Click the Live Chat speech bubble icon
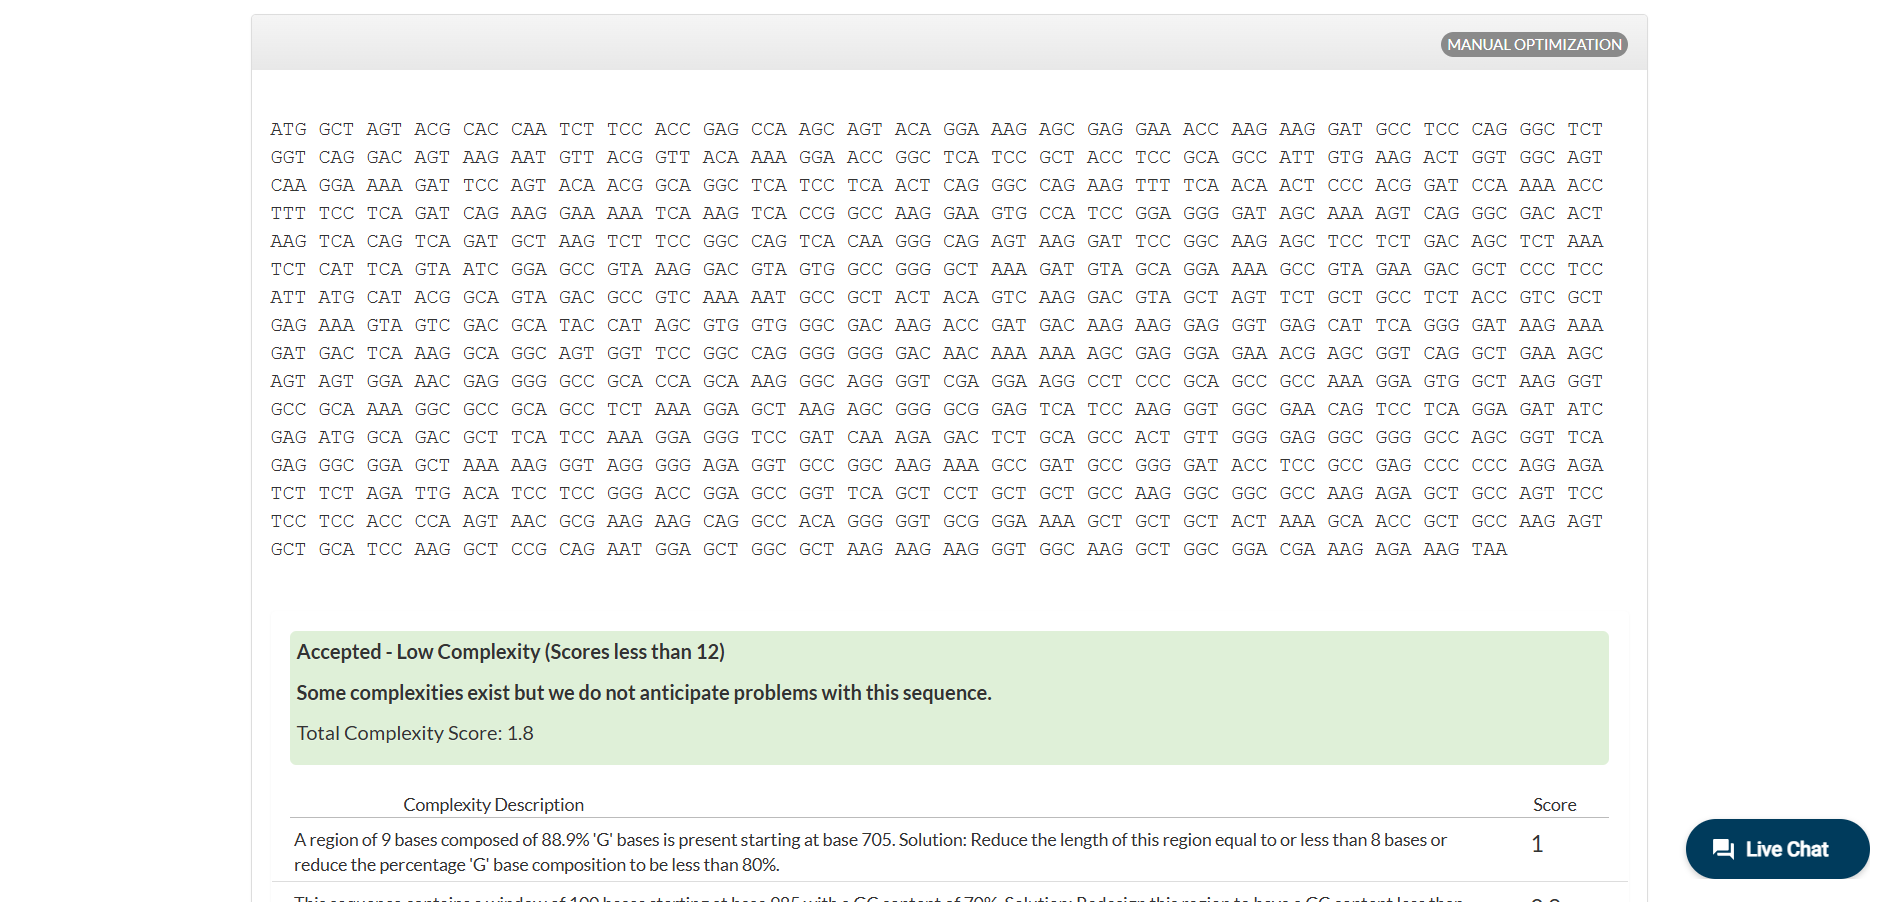This screenshot has width=1900, height=902. click(x=1723, y=849)
